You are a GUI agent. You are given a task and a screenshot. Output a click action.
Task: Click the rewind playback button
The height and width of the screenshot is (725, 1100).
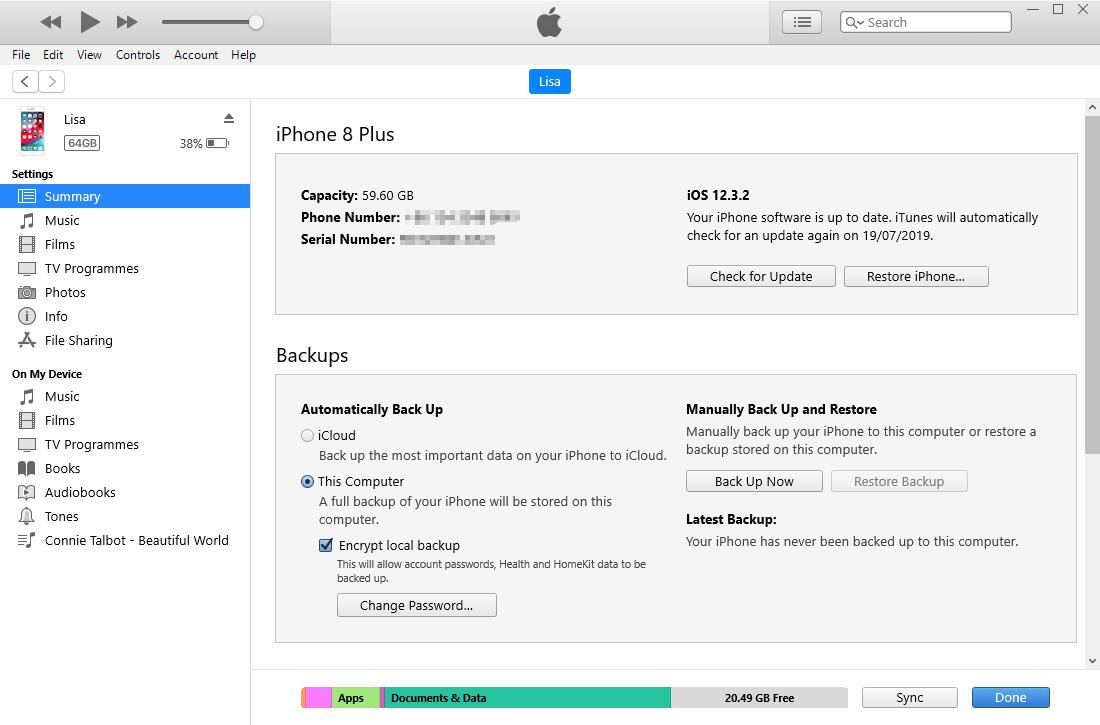pyautogui.click(x=51, y=22)
